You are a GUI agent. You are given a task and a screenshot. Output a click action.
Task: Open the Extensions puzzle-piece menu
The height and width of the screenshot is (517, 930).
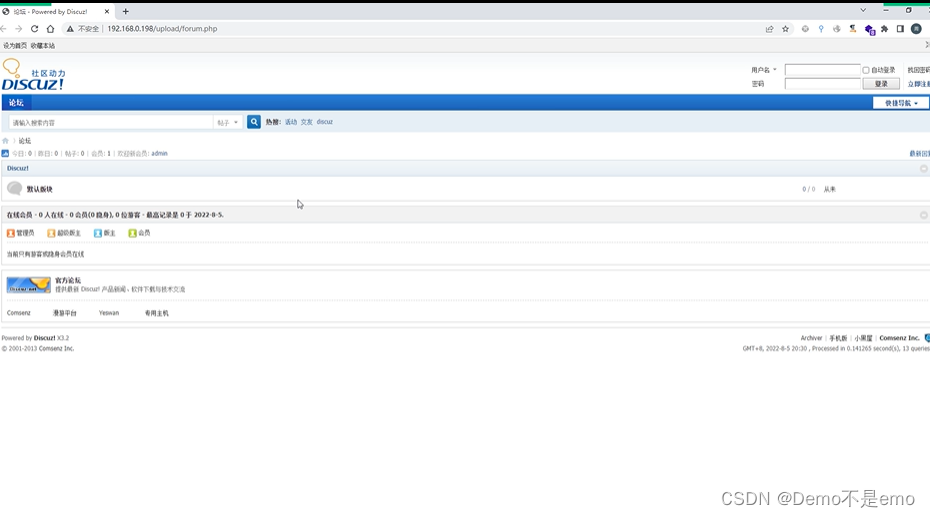[x=884, y=28]
